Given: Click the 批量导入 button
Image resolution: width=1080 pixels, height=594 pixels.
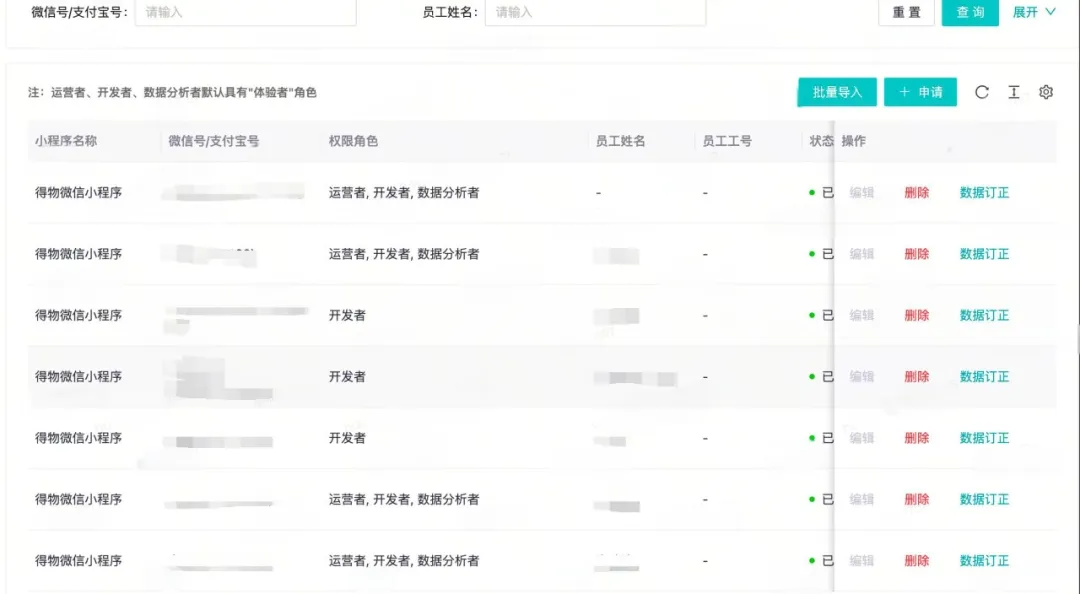Looking at the screenshot, I should [837, 92].
